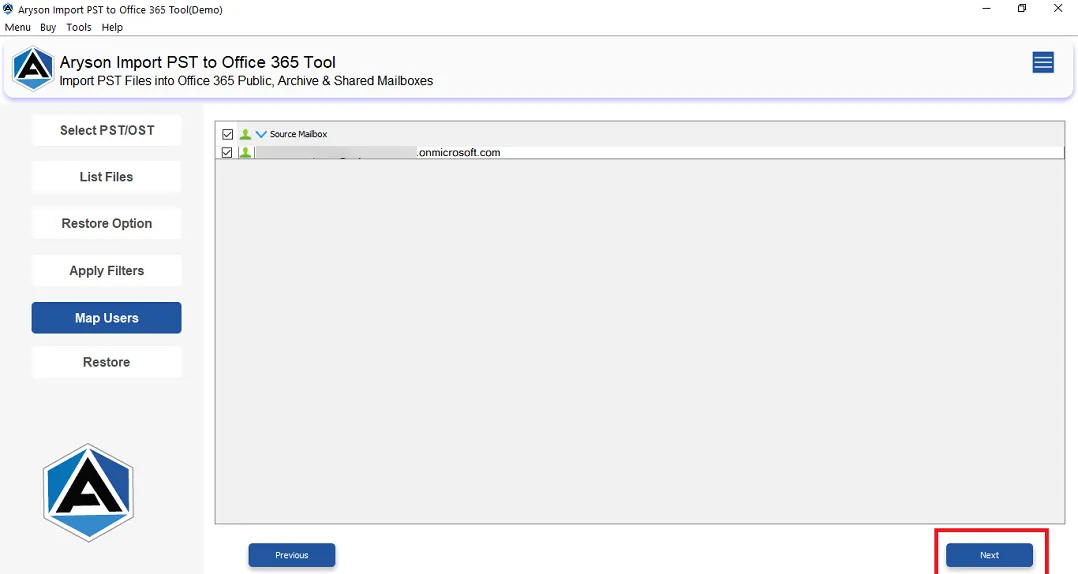The width and height of the screenshot is (1078, 574).
Task: Open the hamburger menu icon in header
Action: click(x=1043, y=63)
